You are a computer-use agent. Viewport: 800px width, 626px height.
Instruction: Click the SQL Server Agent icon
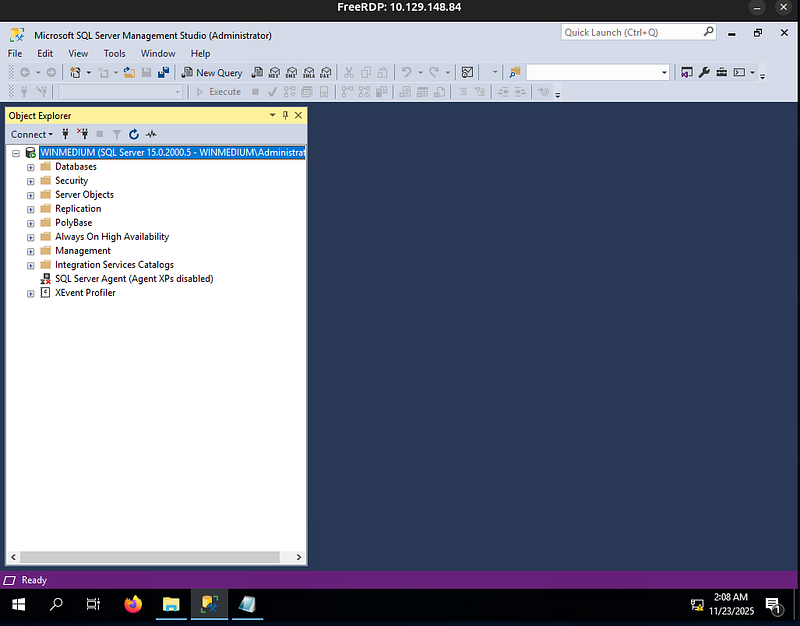coord(45,279)
